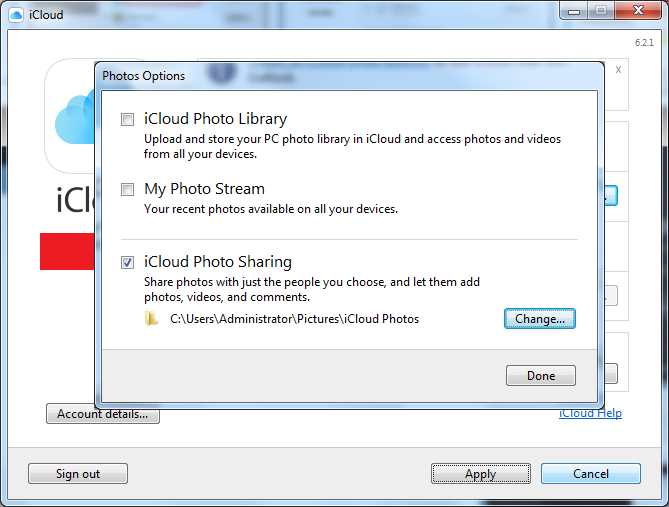Open Account details...
Screen dimensions: 669x507
coord(103,414)
